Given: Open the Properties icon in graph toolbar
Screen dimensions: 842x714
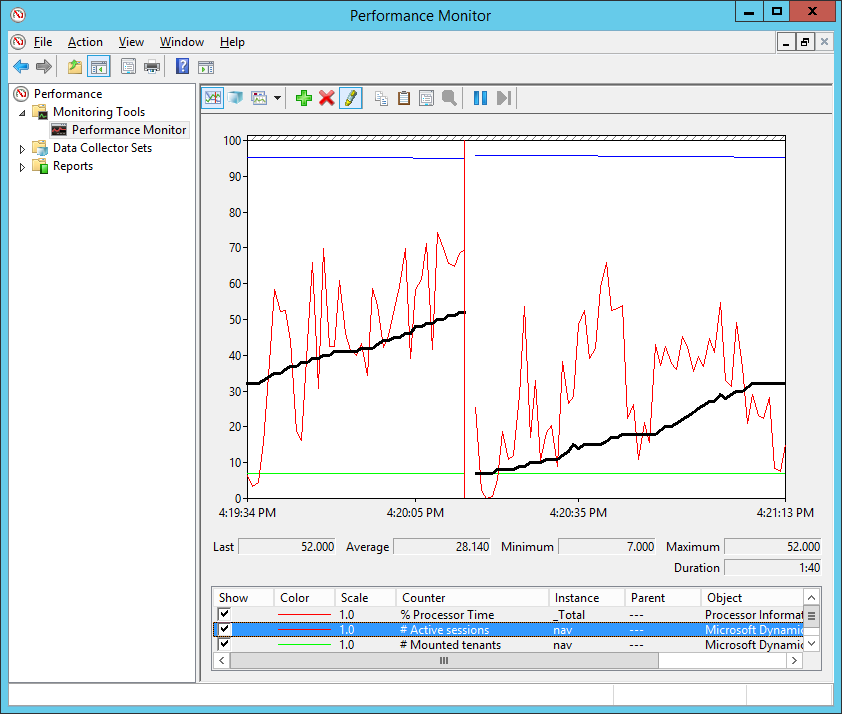Looking at the screenshot, I should pyautogui.click(x=426, y=98).
